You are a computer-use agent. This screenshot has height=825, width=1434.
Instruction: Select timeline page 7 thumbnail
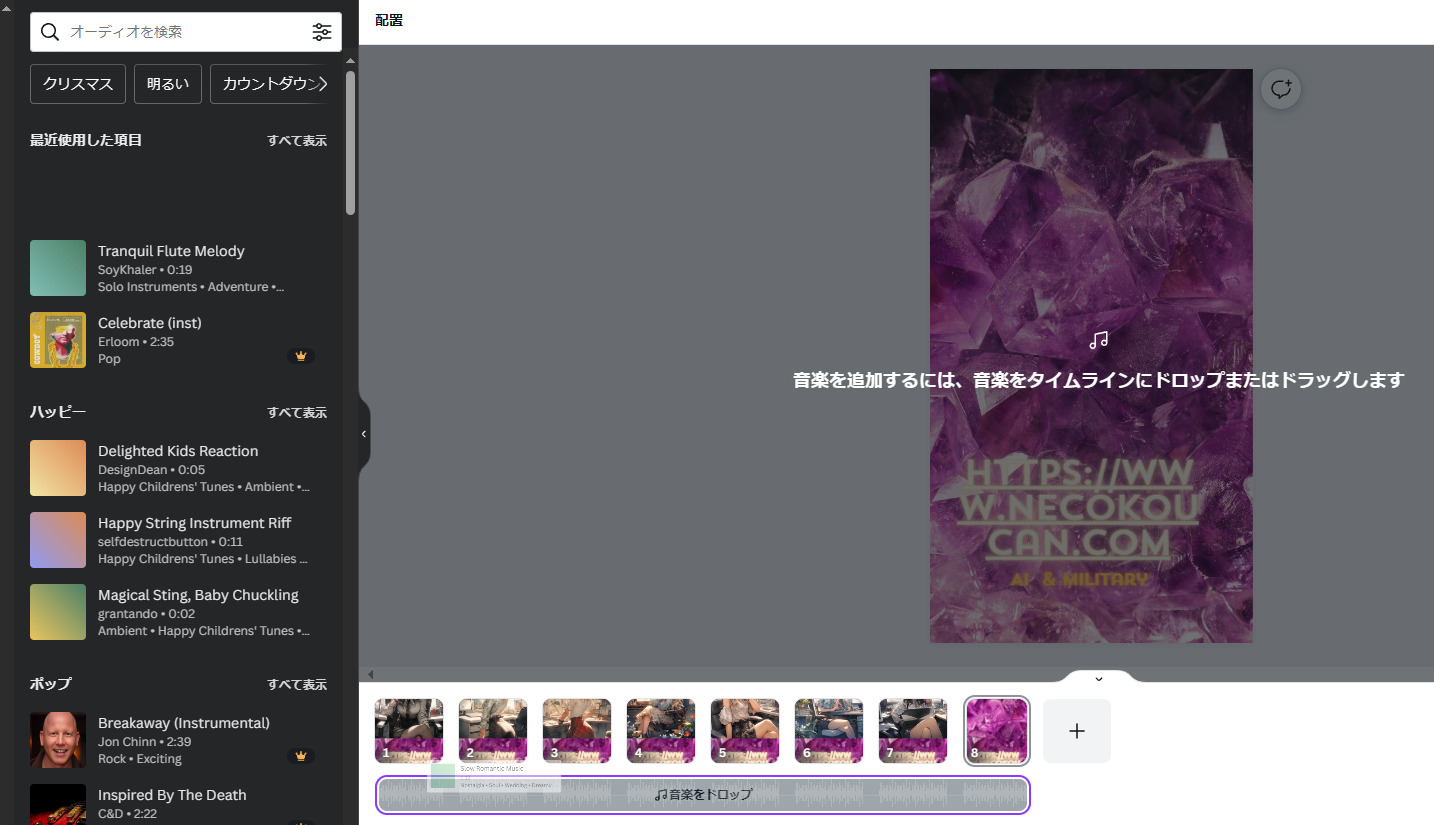(913, 731)
